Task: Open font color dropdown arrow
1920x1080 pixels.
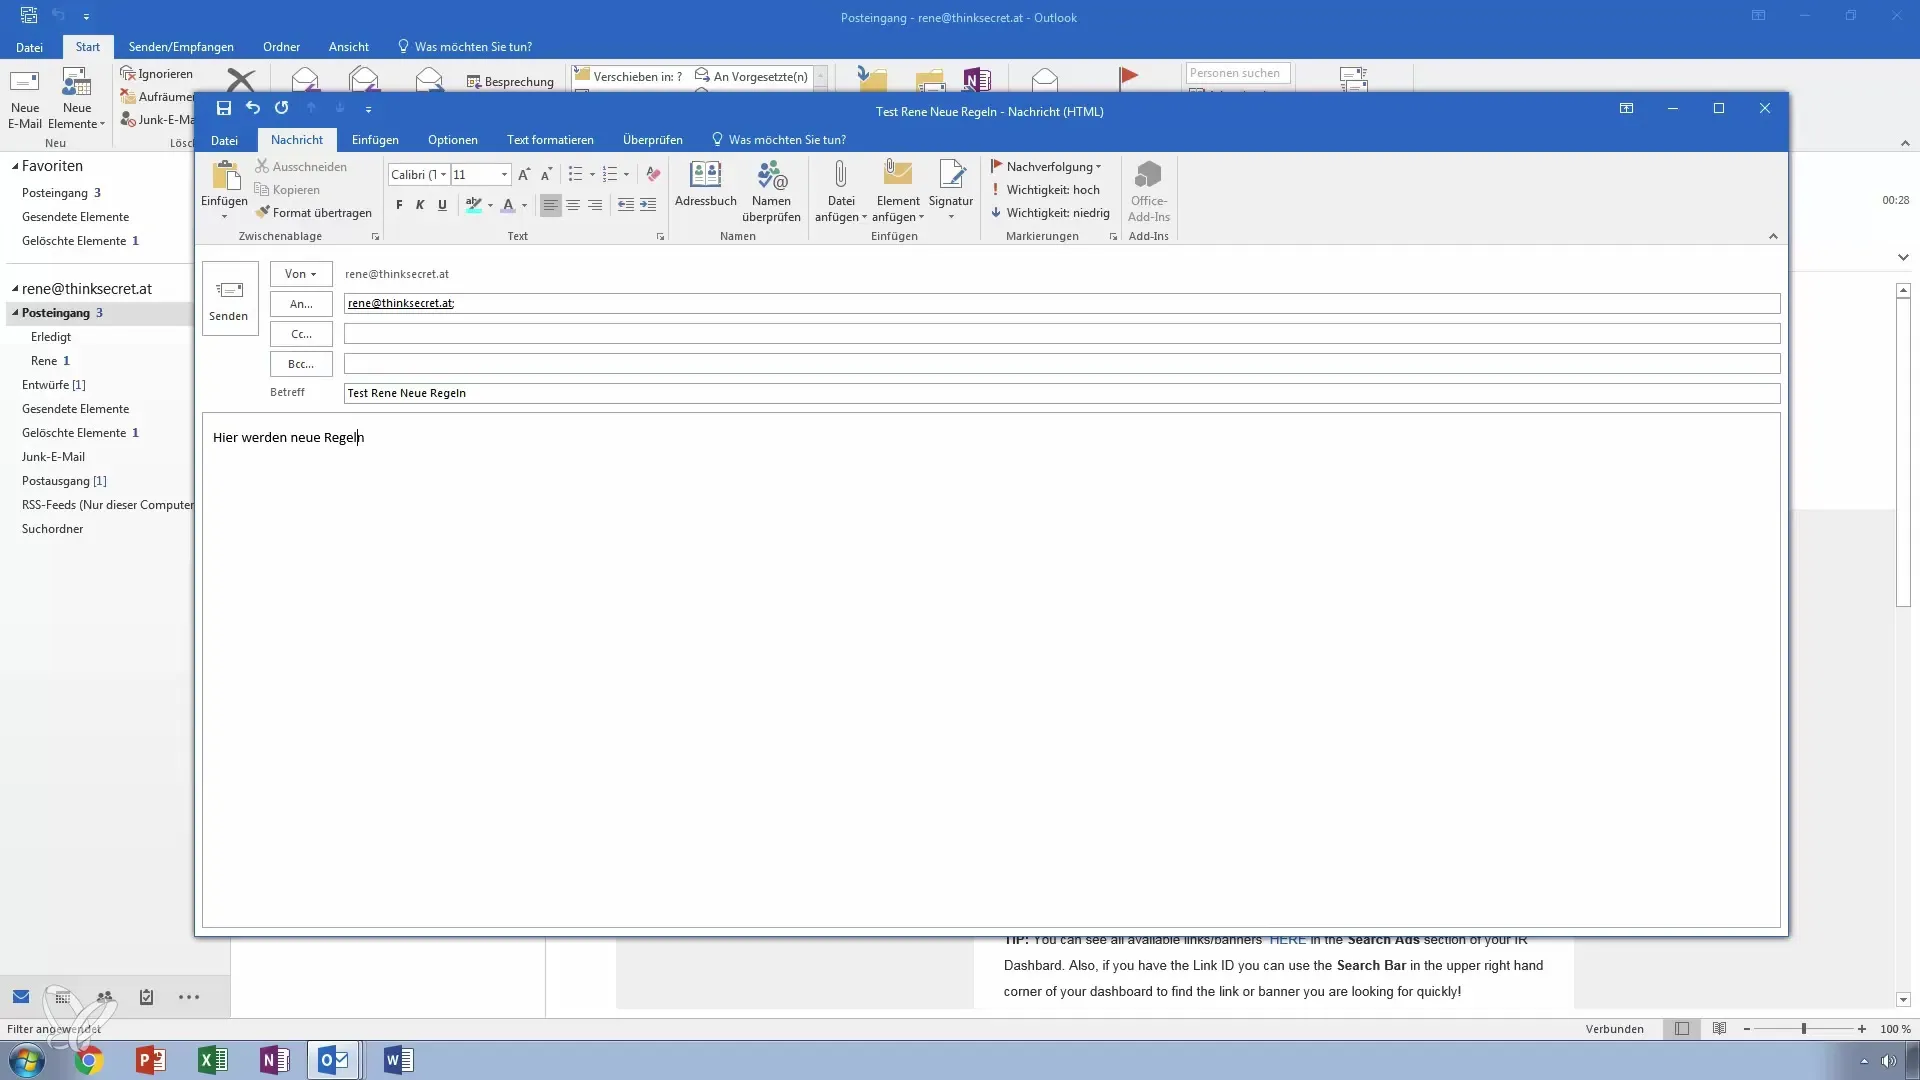Action: (524, 206)
